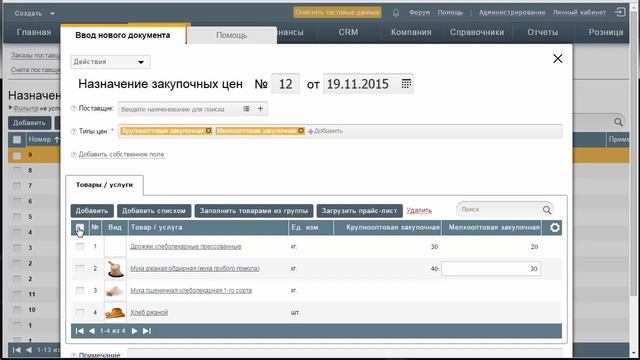This screenshot has width=640, height=360.
Task: Click the search magnifier in goods tab
Action: click(547, 210)
